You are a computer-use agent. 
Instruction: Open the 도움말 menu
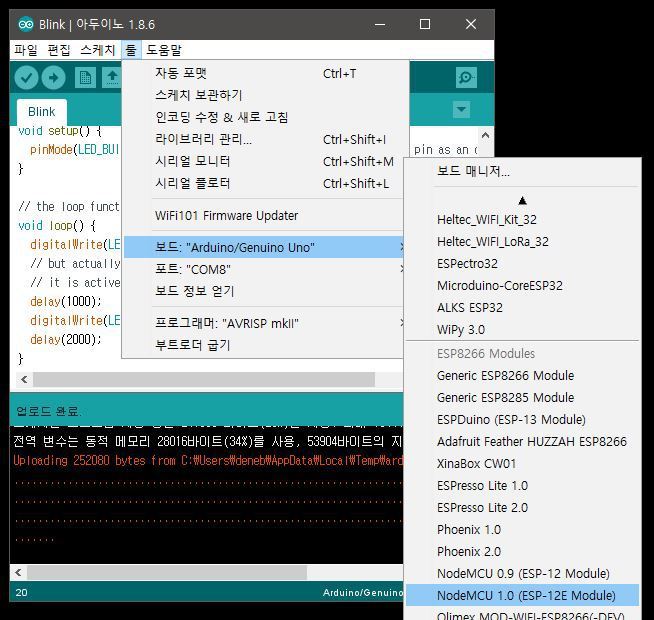164,50
